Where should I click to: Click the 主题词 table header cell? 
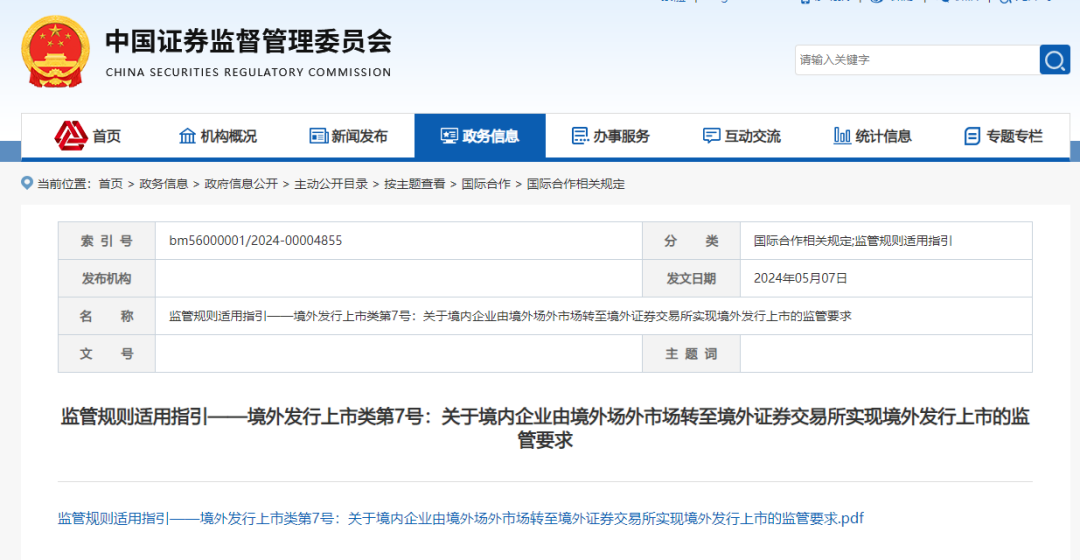[691, 353]
